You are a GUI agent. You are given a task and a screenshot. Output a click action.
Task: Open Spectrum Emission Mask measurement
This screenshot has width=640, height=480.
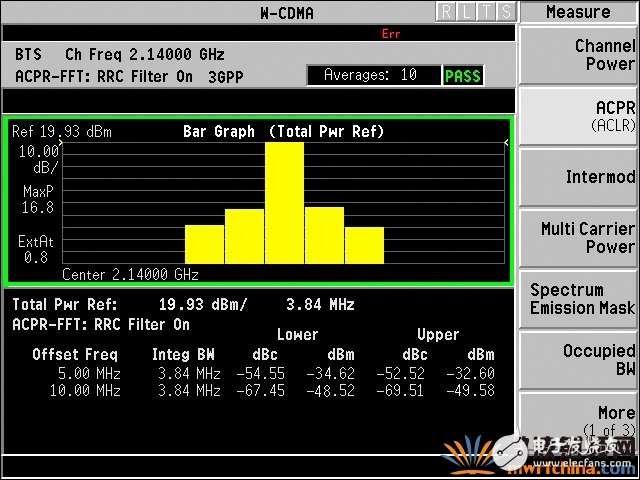(x=579, y=298)
